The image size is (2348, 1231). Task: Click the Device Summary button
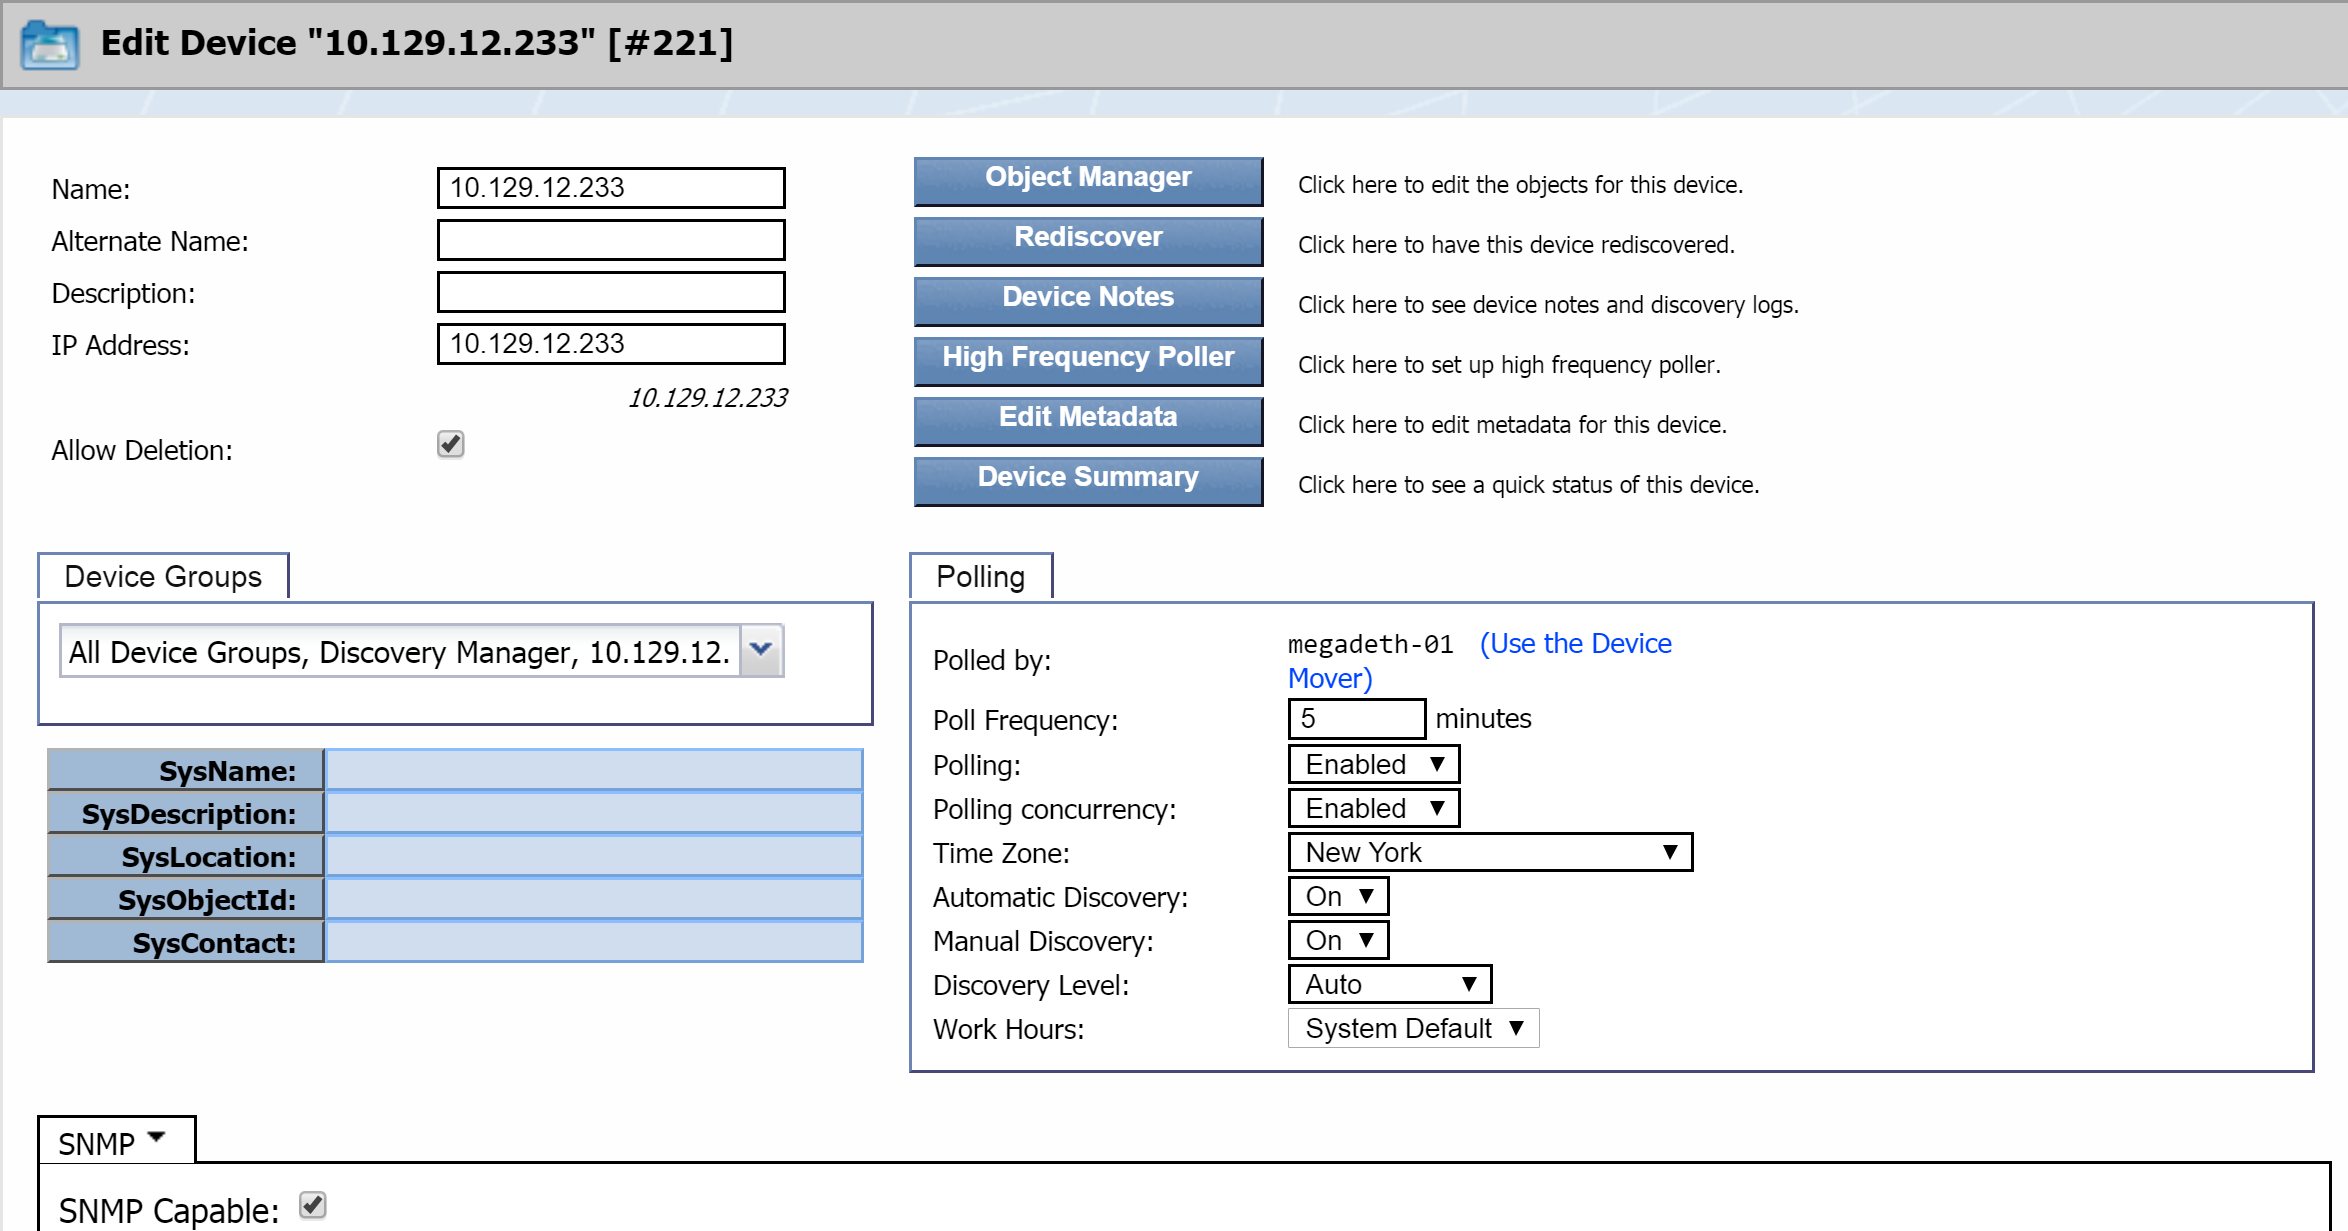pos(1087,478)
